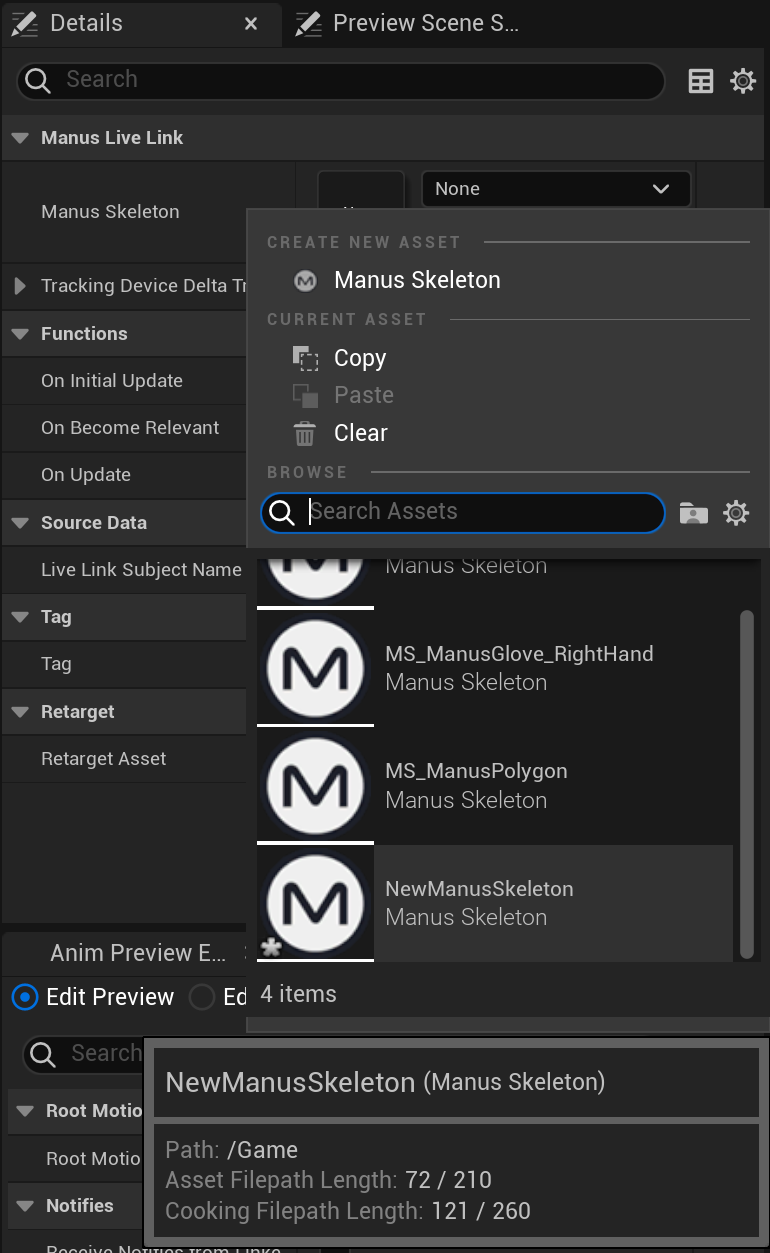Select the second radio button beside Edit Preview
The height and width of the screenshot is (1253, 770).
click(202, 997)
